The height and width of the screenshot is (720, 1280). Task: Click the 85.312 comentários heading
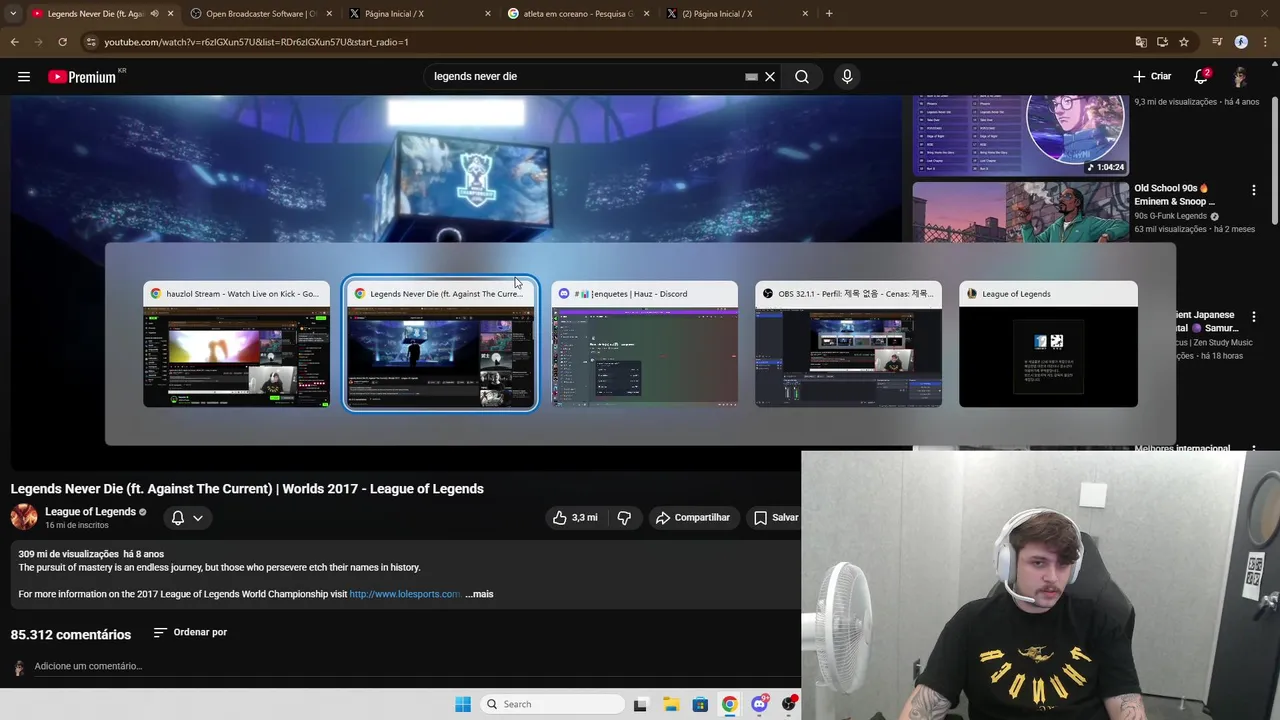point(71,635)
